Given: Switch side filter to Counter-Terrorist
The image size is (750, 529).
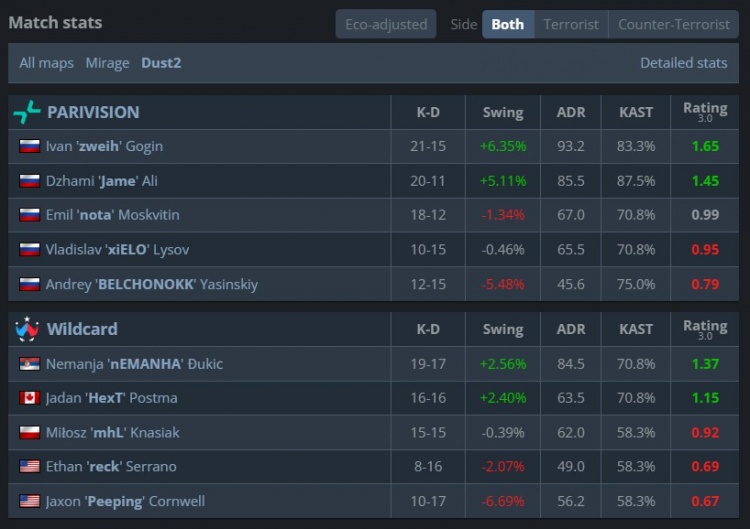Looking at the screenshot, I should click(674, 24).
